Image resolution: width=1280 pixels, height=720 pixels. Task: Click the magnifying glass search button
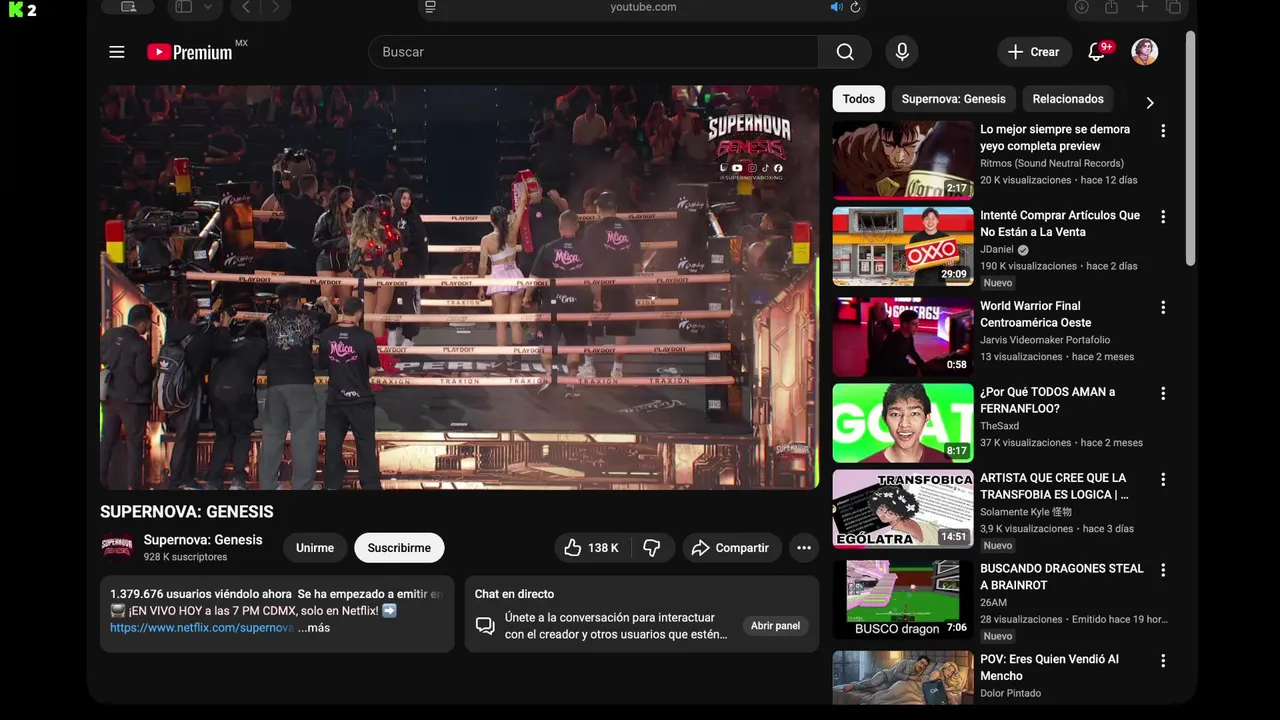tap(845, 52)
